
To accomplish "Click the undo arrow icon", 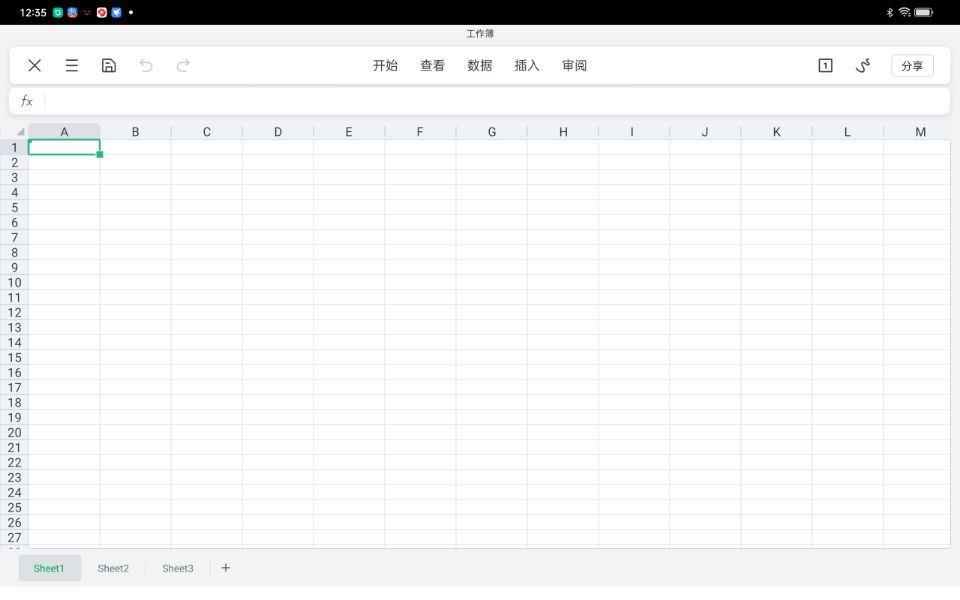I will point(146,66).
